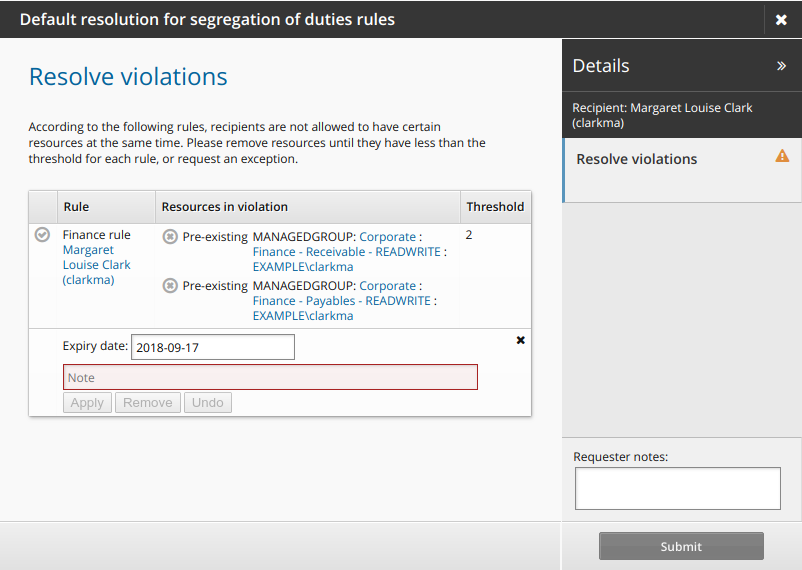Focus the Note text field
Viewport: 802px width, 570px height.
coord(270,377)
